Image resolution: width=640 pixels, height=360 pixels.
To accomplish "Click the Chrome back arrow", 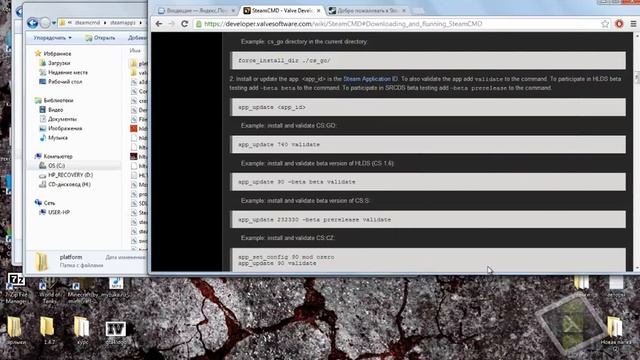I will tap(159, 24).
